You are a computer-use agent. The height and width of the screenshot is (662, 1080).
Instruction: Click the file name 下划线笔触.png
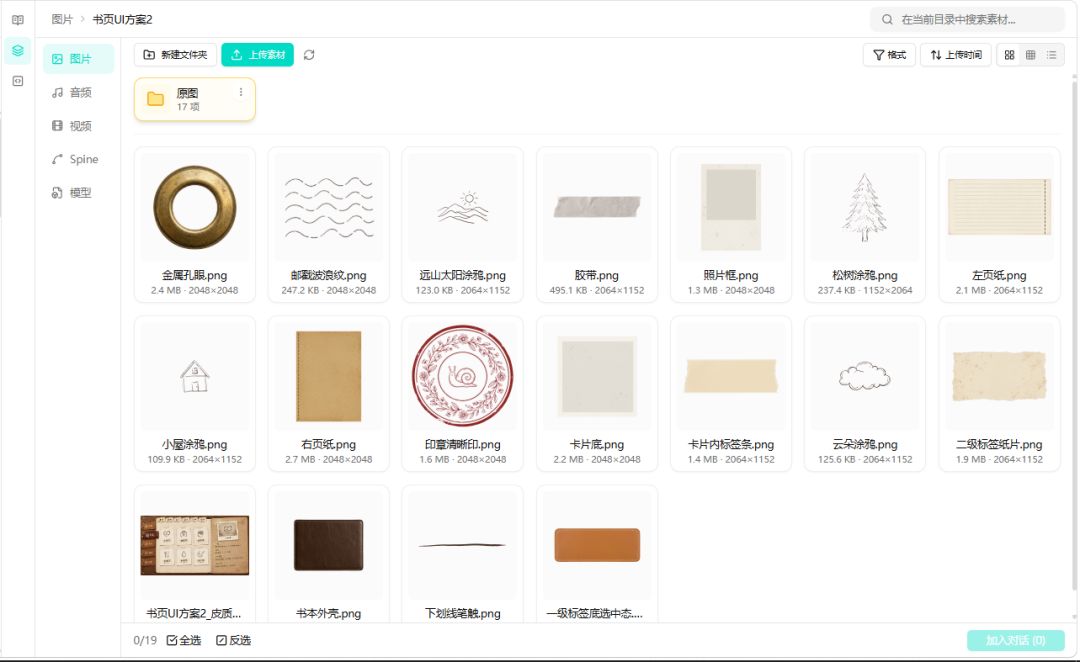click(463, 613)
